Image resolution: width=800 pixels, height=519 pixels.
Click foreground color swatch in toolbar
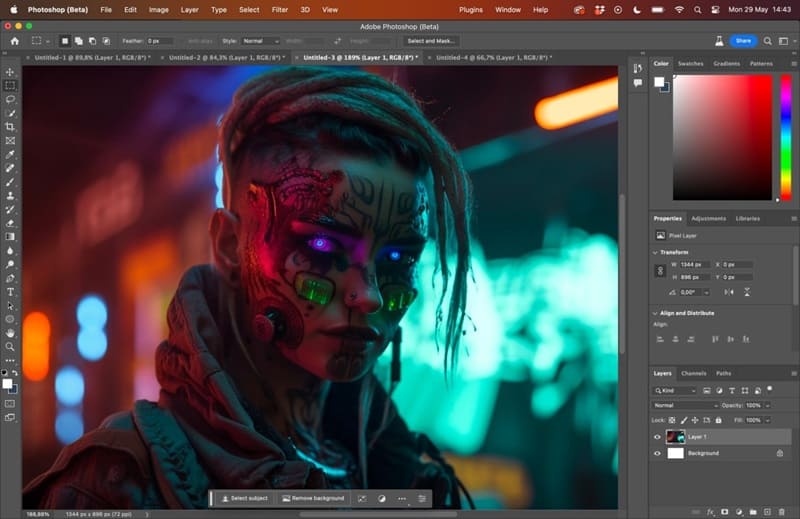click(7, 384)
